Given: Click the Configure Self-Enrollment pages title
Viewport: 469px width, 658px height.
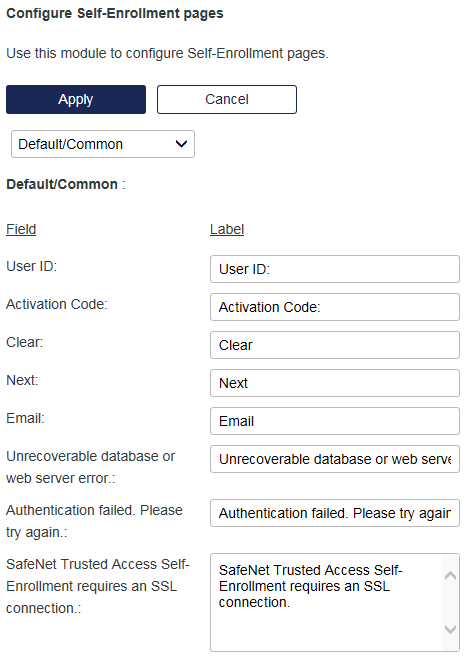Looking at the screenshot, I should click(115, 13).
